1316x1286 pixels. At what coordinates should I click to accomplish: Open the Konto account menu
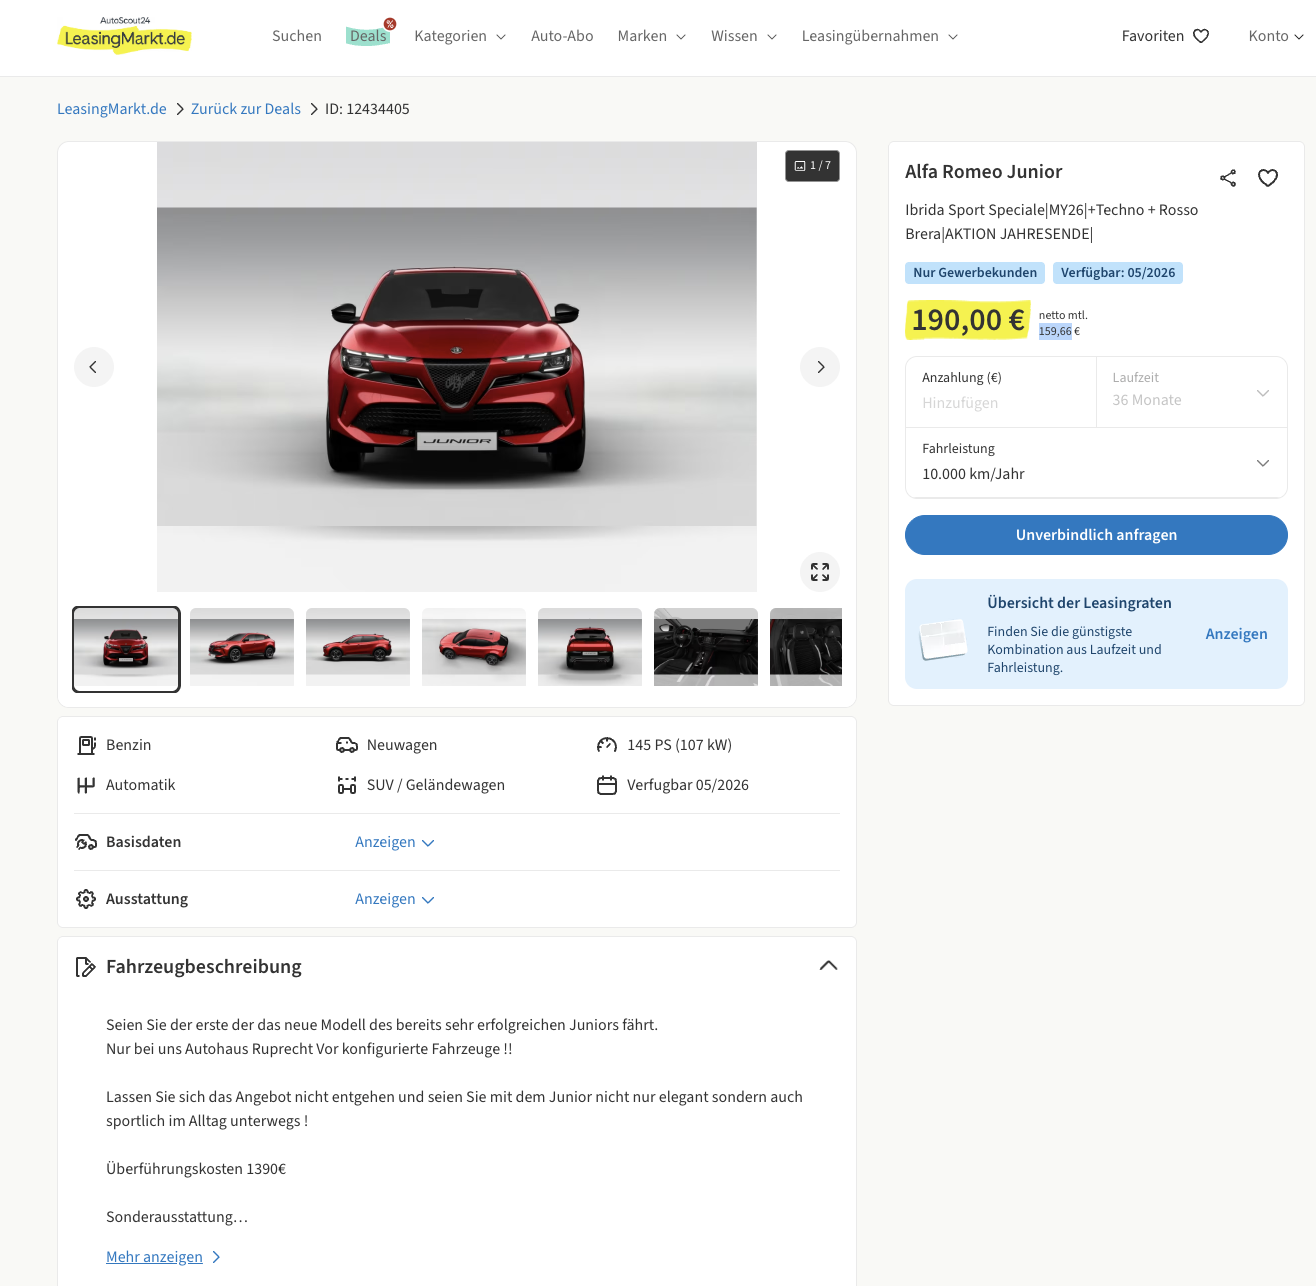point(1275,36)
